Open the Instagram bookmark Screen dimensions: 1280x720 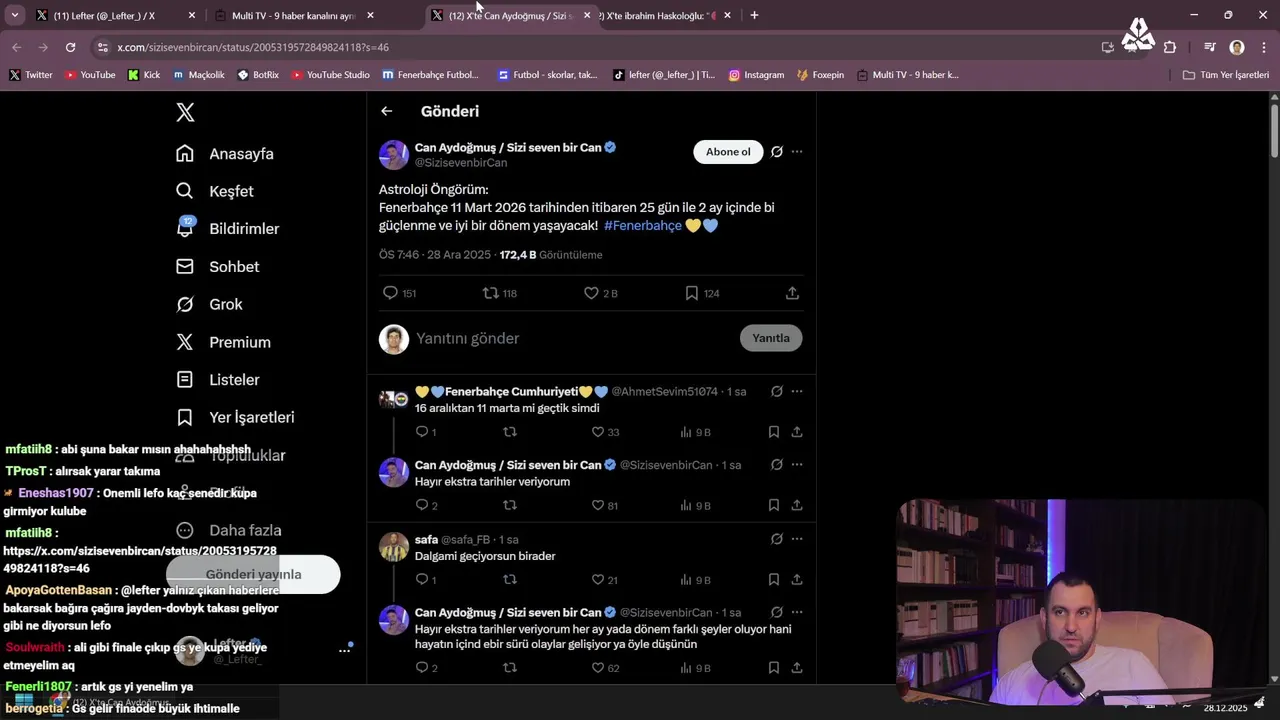[756, 75]
